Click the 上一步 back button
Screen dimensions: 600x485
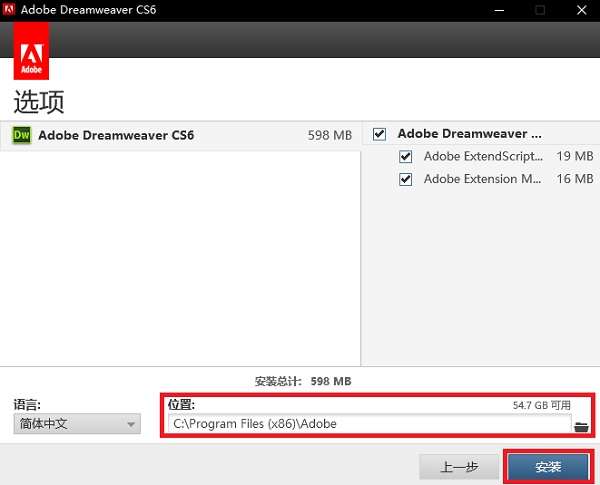[459, 467]
